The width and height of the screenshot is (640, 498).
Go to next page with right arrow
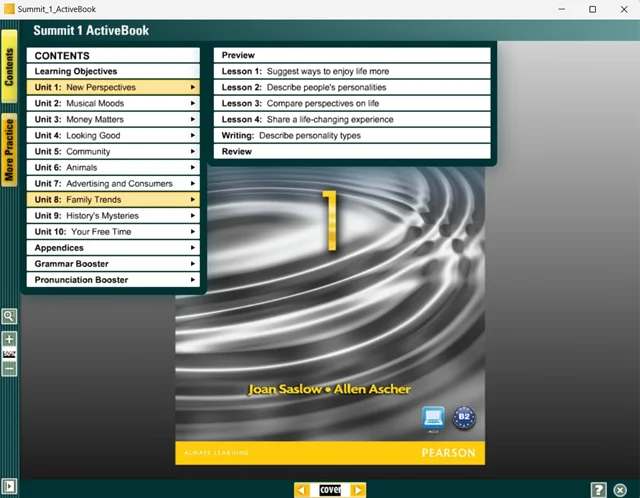[x=358, y=490]
